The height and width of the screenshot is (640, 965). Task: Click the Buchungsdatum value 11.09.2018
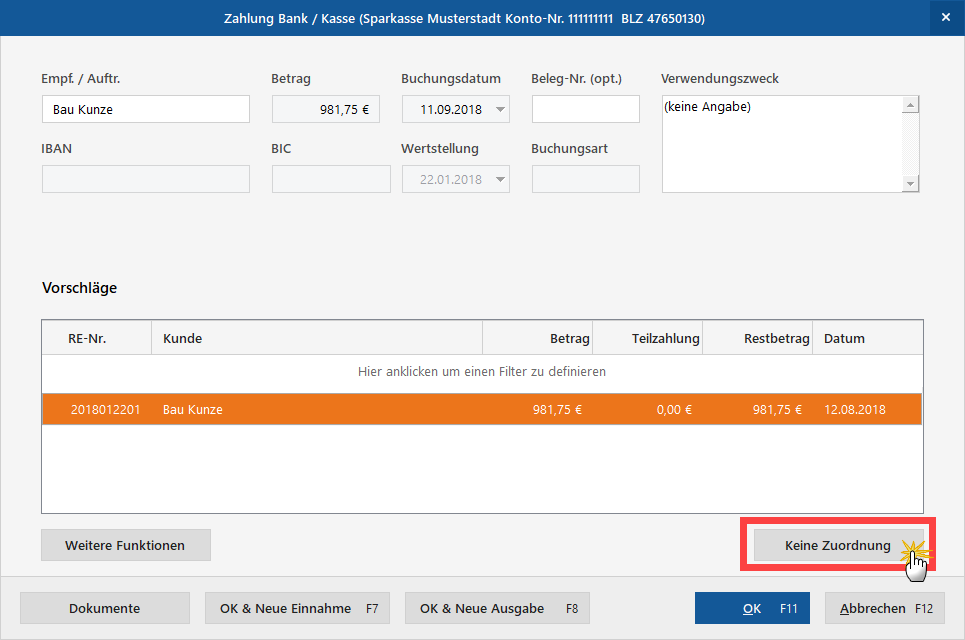pos(451,110)
